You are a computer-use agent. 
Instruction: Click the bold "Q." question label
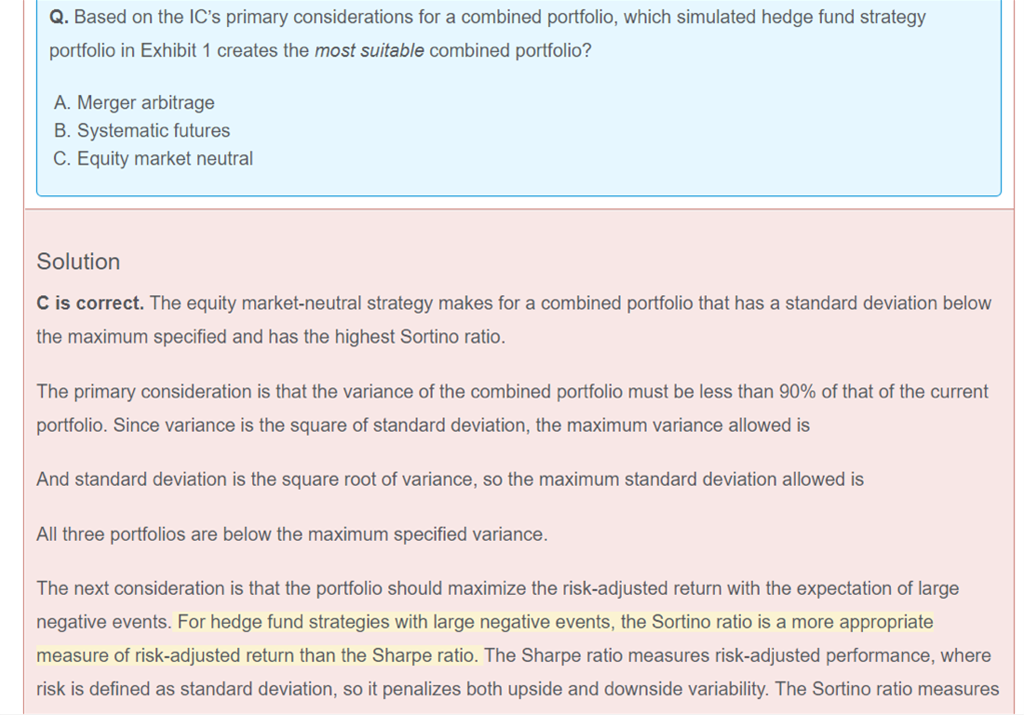tap(58, 18)
